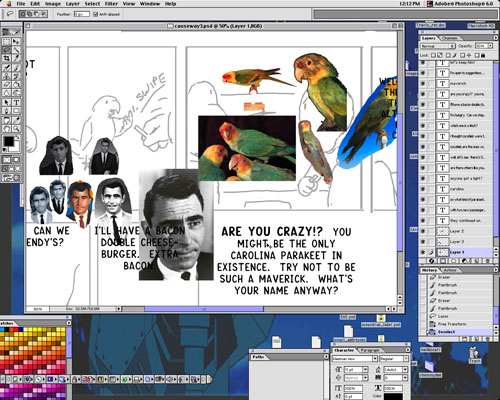Viewport: 500px width, 400px height.
Task: Open the Opacity slider arrow in Layers
Action: pyautogui.click(x=491, y=46)
